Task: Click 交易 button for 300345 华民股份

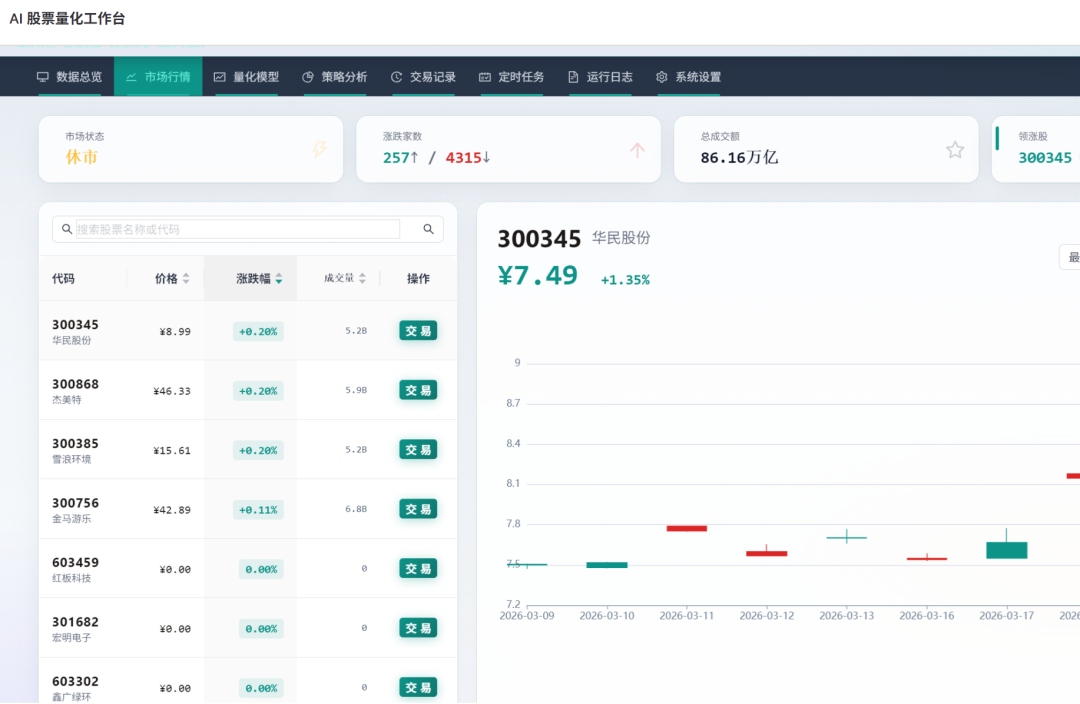Action: (418, 331)
